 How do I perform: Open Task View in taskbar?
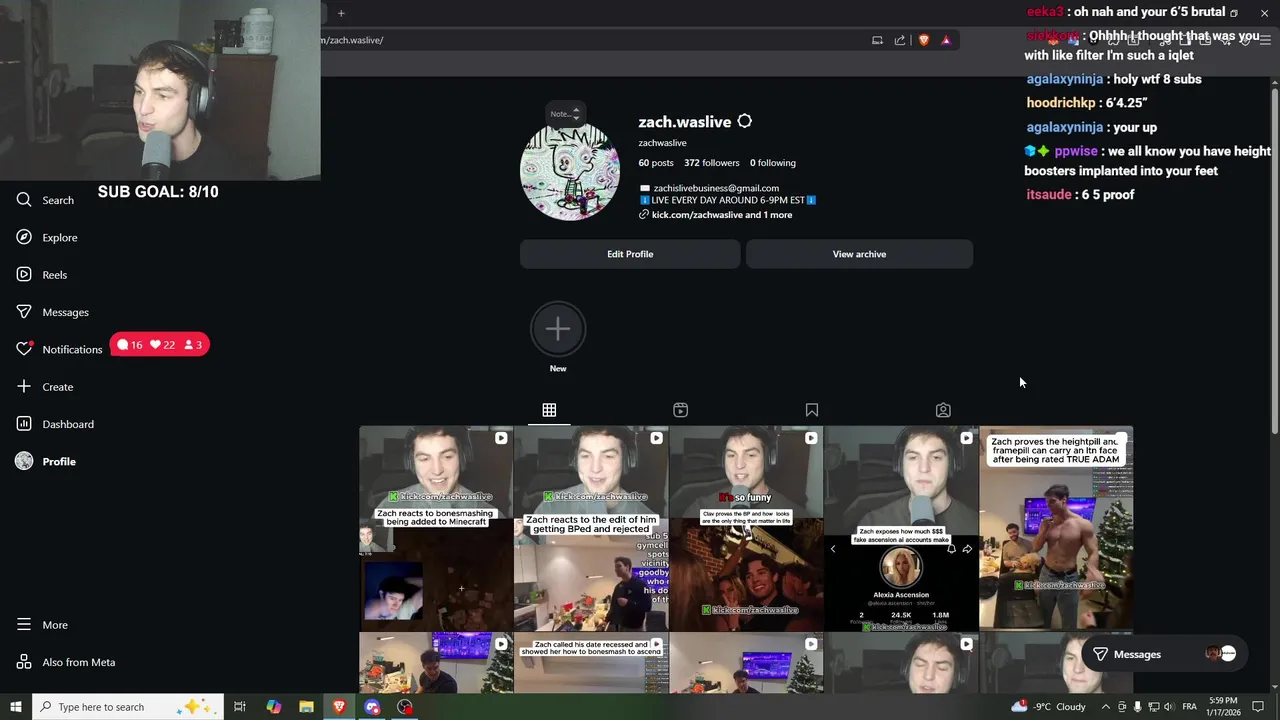(240, 707)
